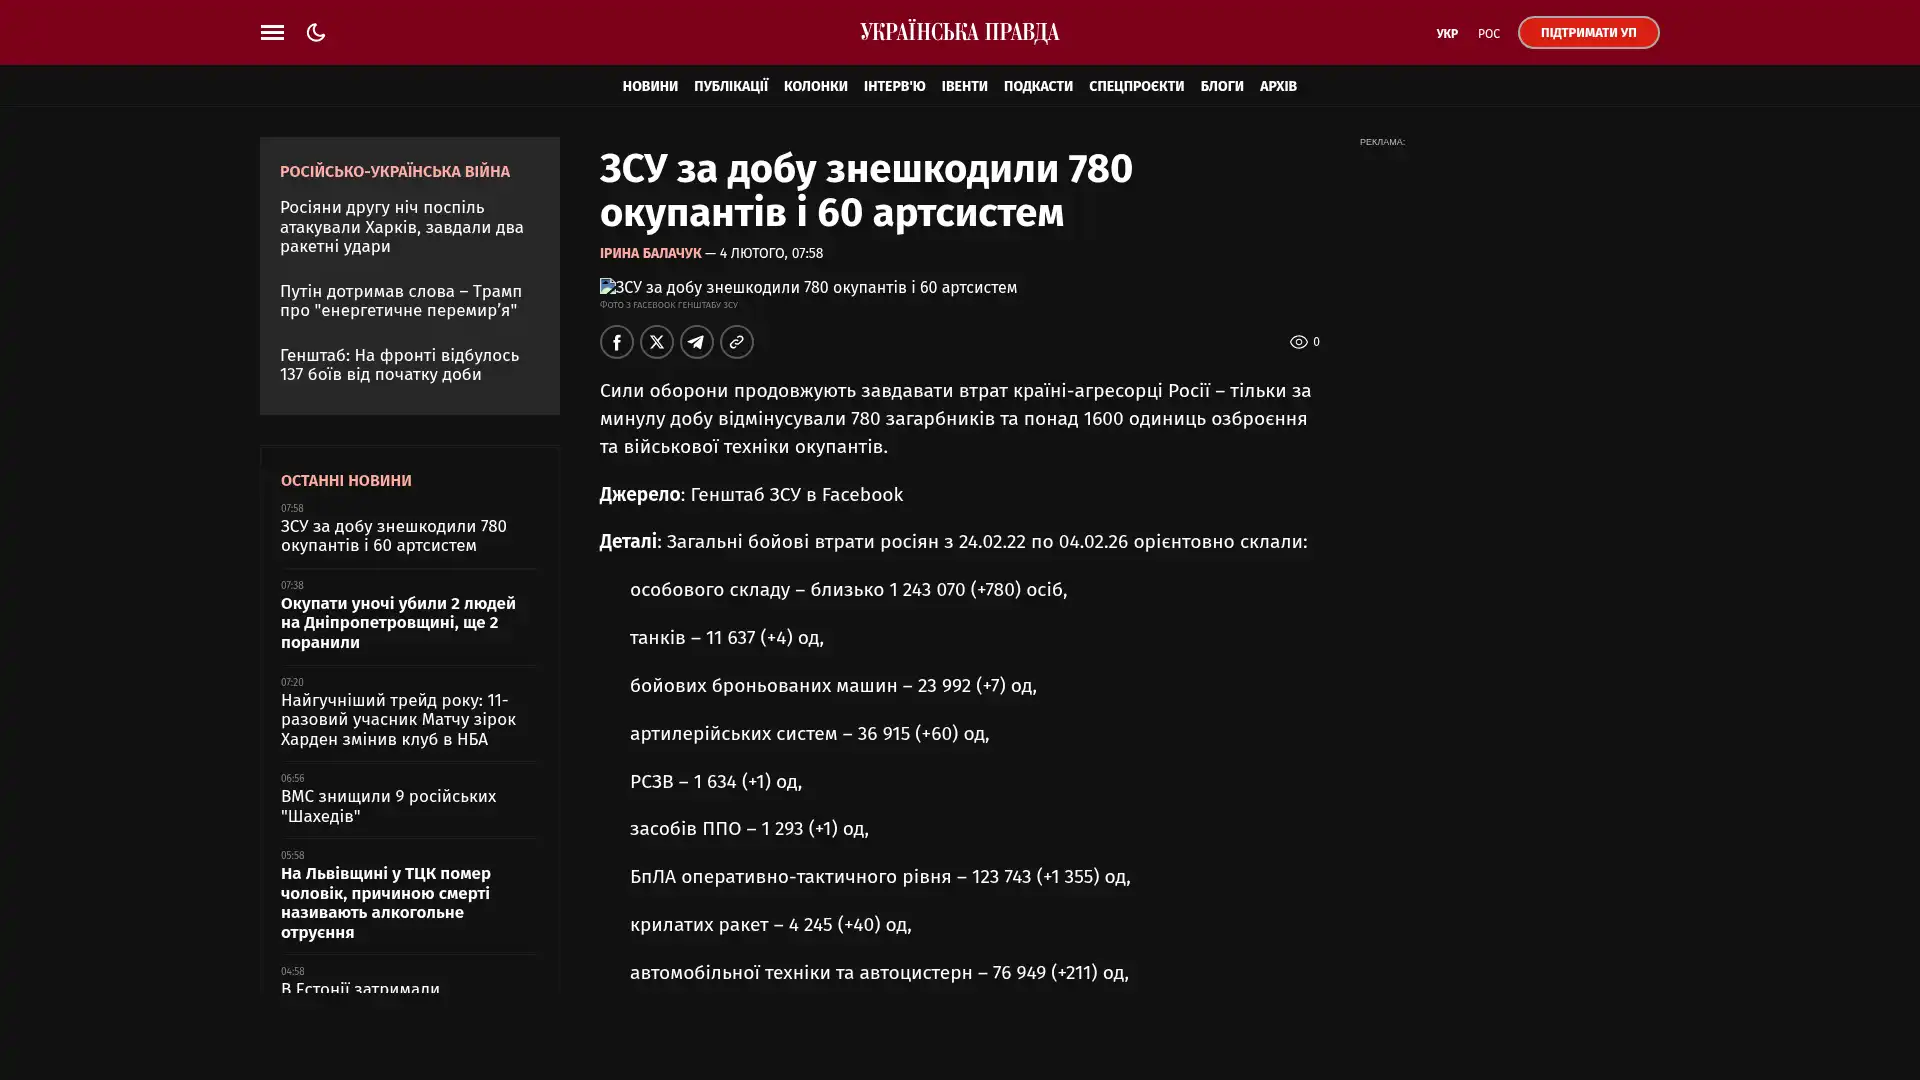Switch language to РОС

point(1488,34)
